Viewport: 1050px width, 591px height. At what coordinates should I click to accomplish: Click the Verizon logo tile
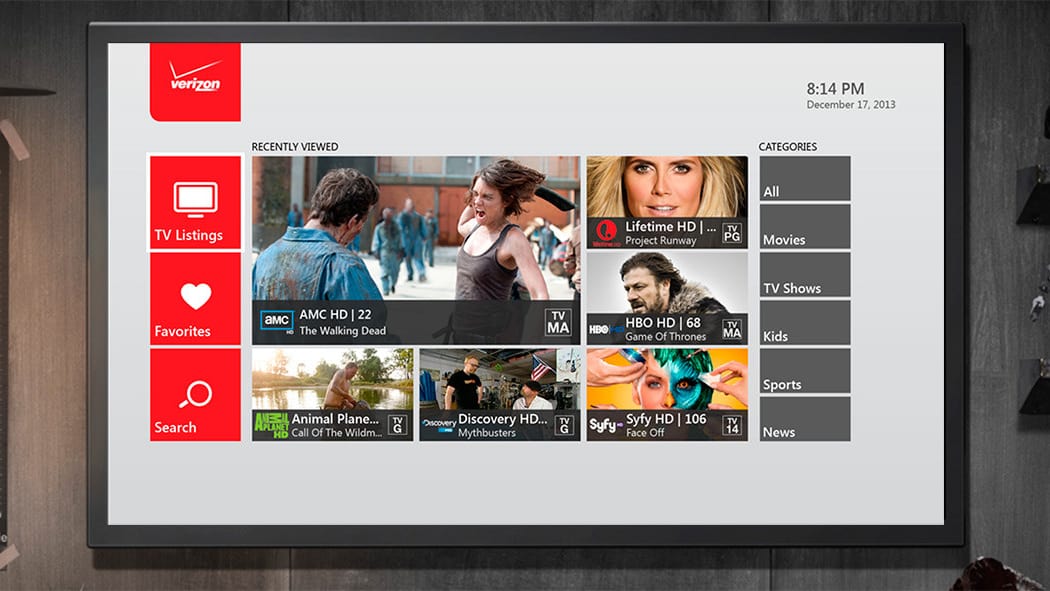point(195,82)
